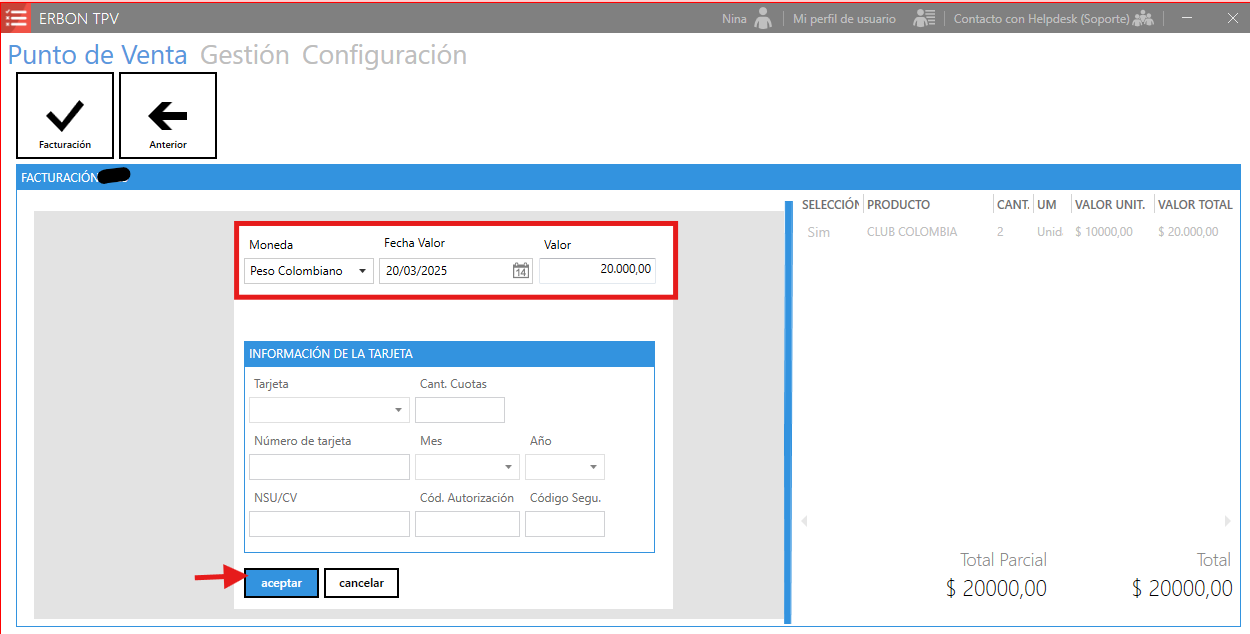Click the Anterior back arrow icon

(x=168, y=116)
